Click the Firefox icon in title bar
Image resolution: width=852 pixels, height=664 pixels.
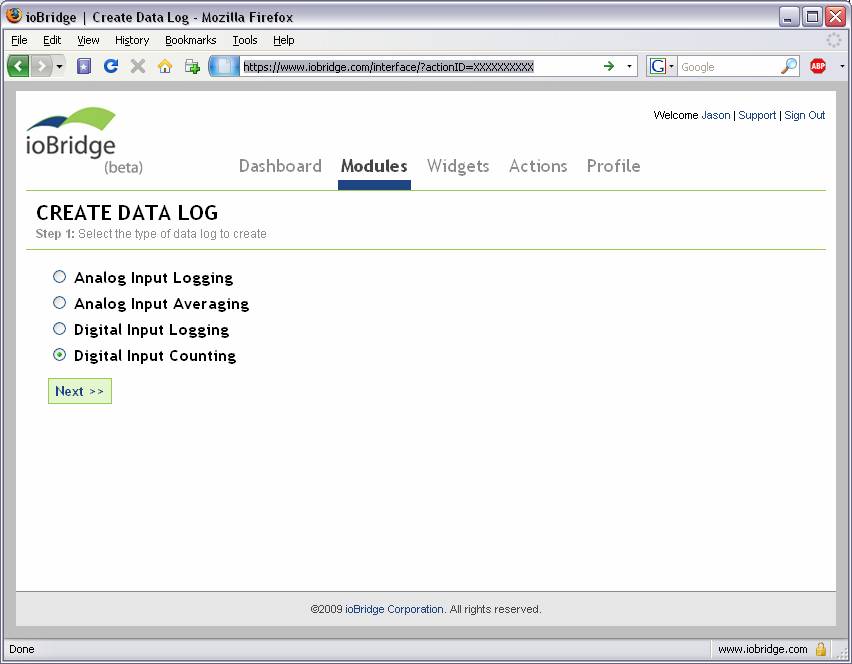click(14, 16)
